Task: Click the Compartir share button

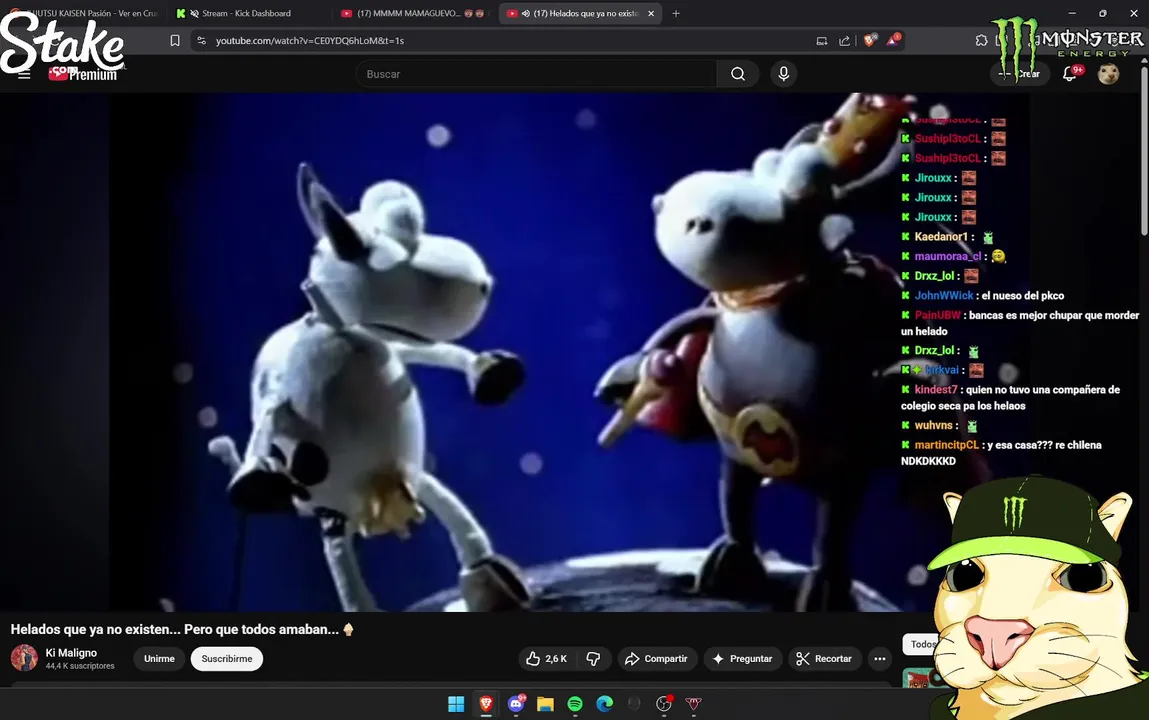Action: point(657,658)
